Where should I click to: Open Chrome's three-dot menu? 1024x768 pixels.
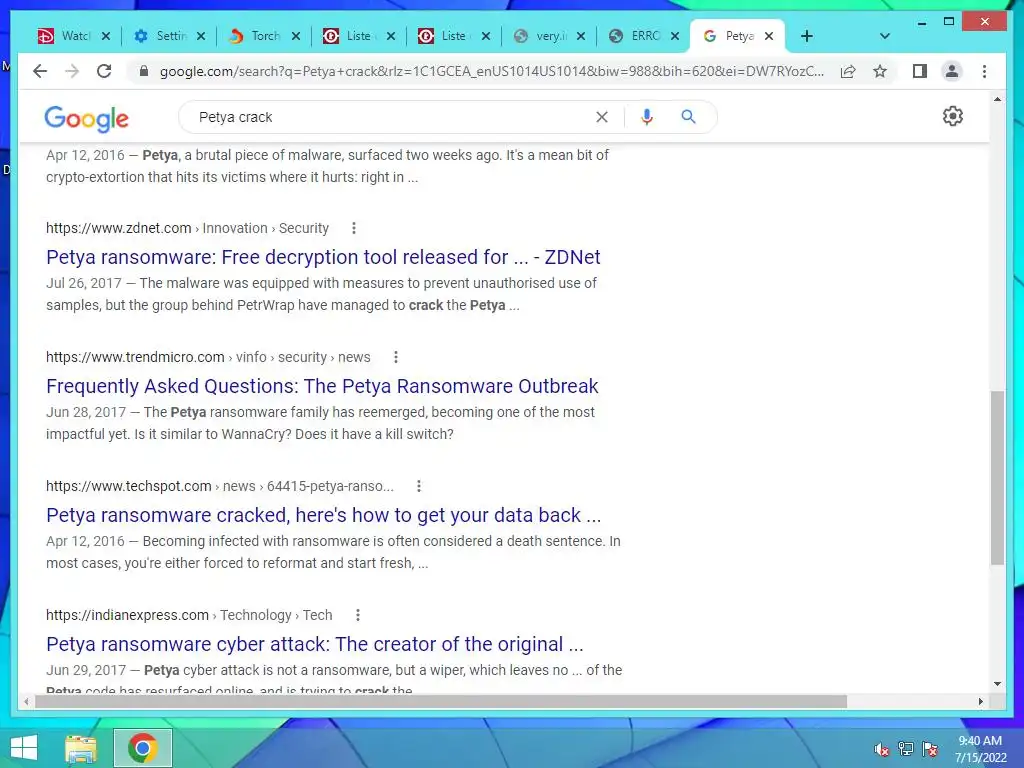(984, 71)
